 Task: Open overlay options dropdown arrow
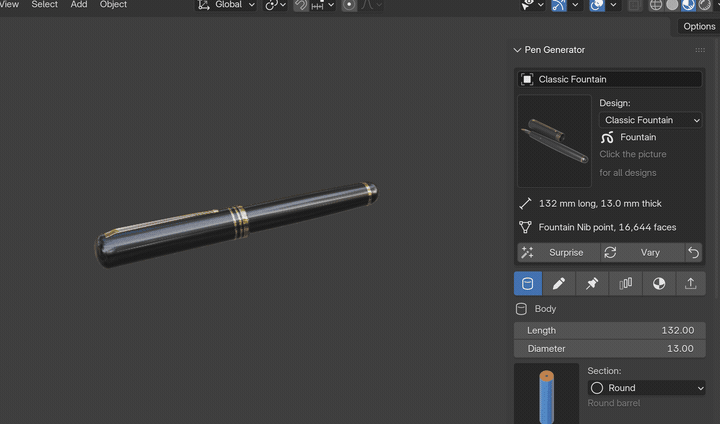coord(613,5)
